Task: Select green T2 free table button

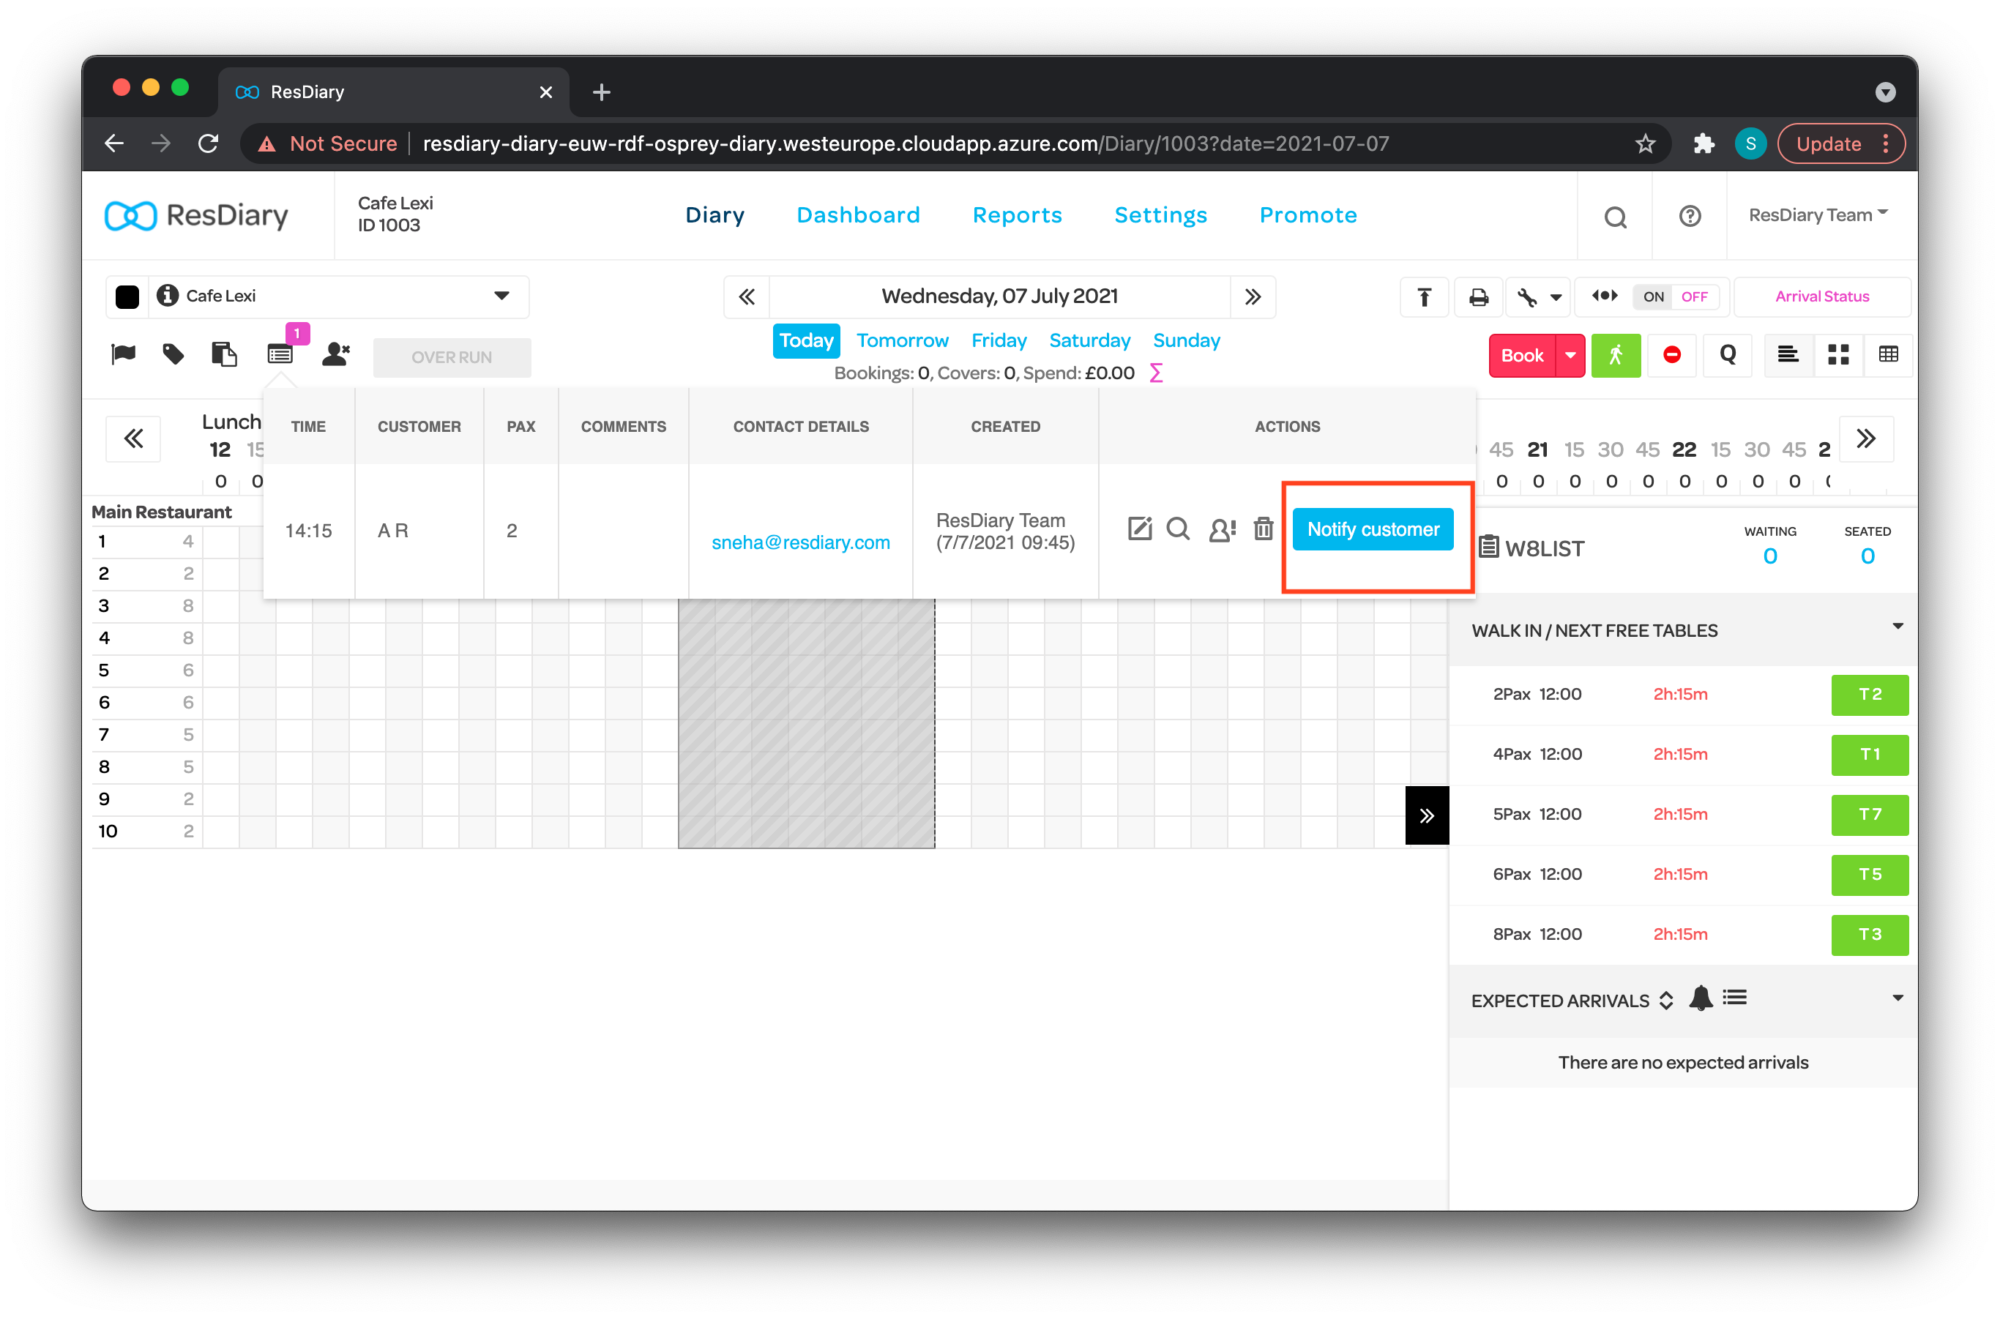Action: coord(1869,694)
